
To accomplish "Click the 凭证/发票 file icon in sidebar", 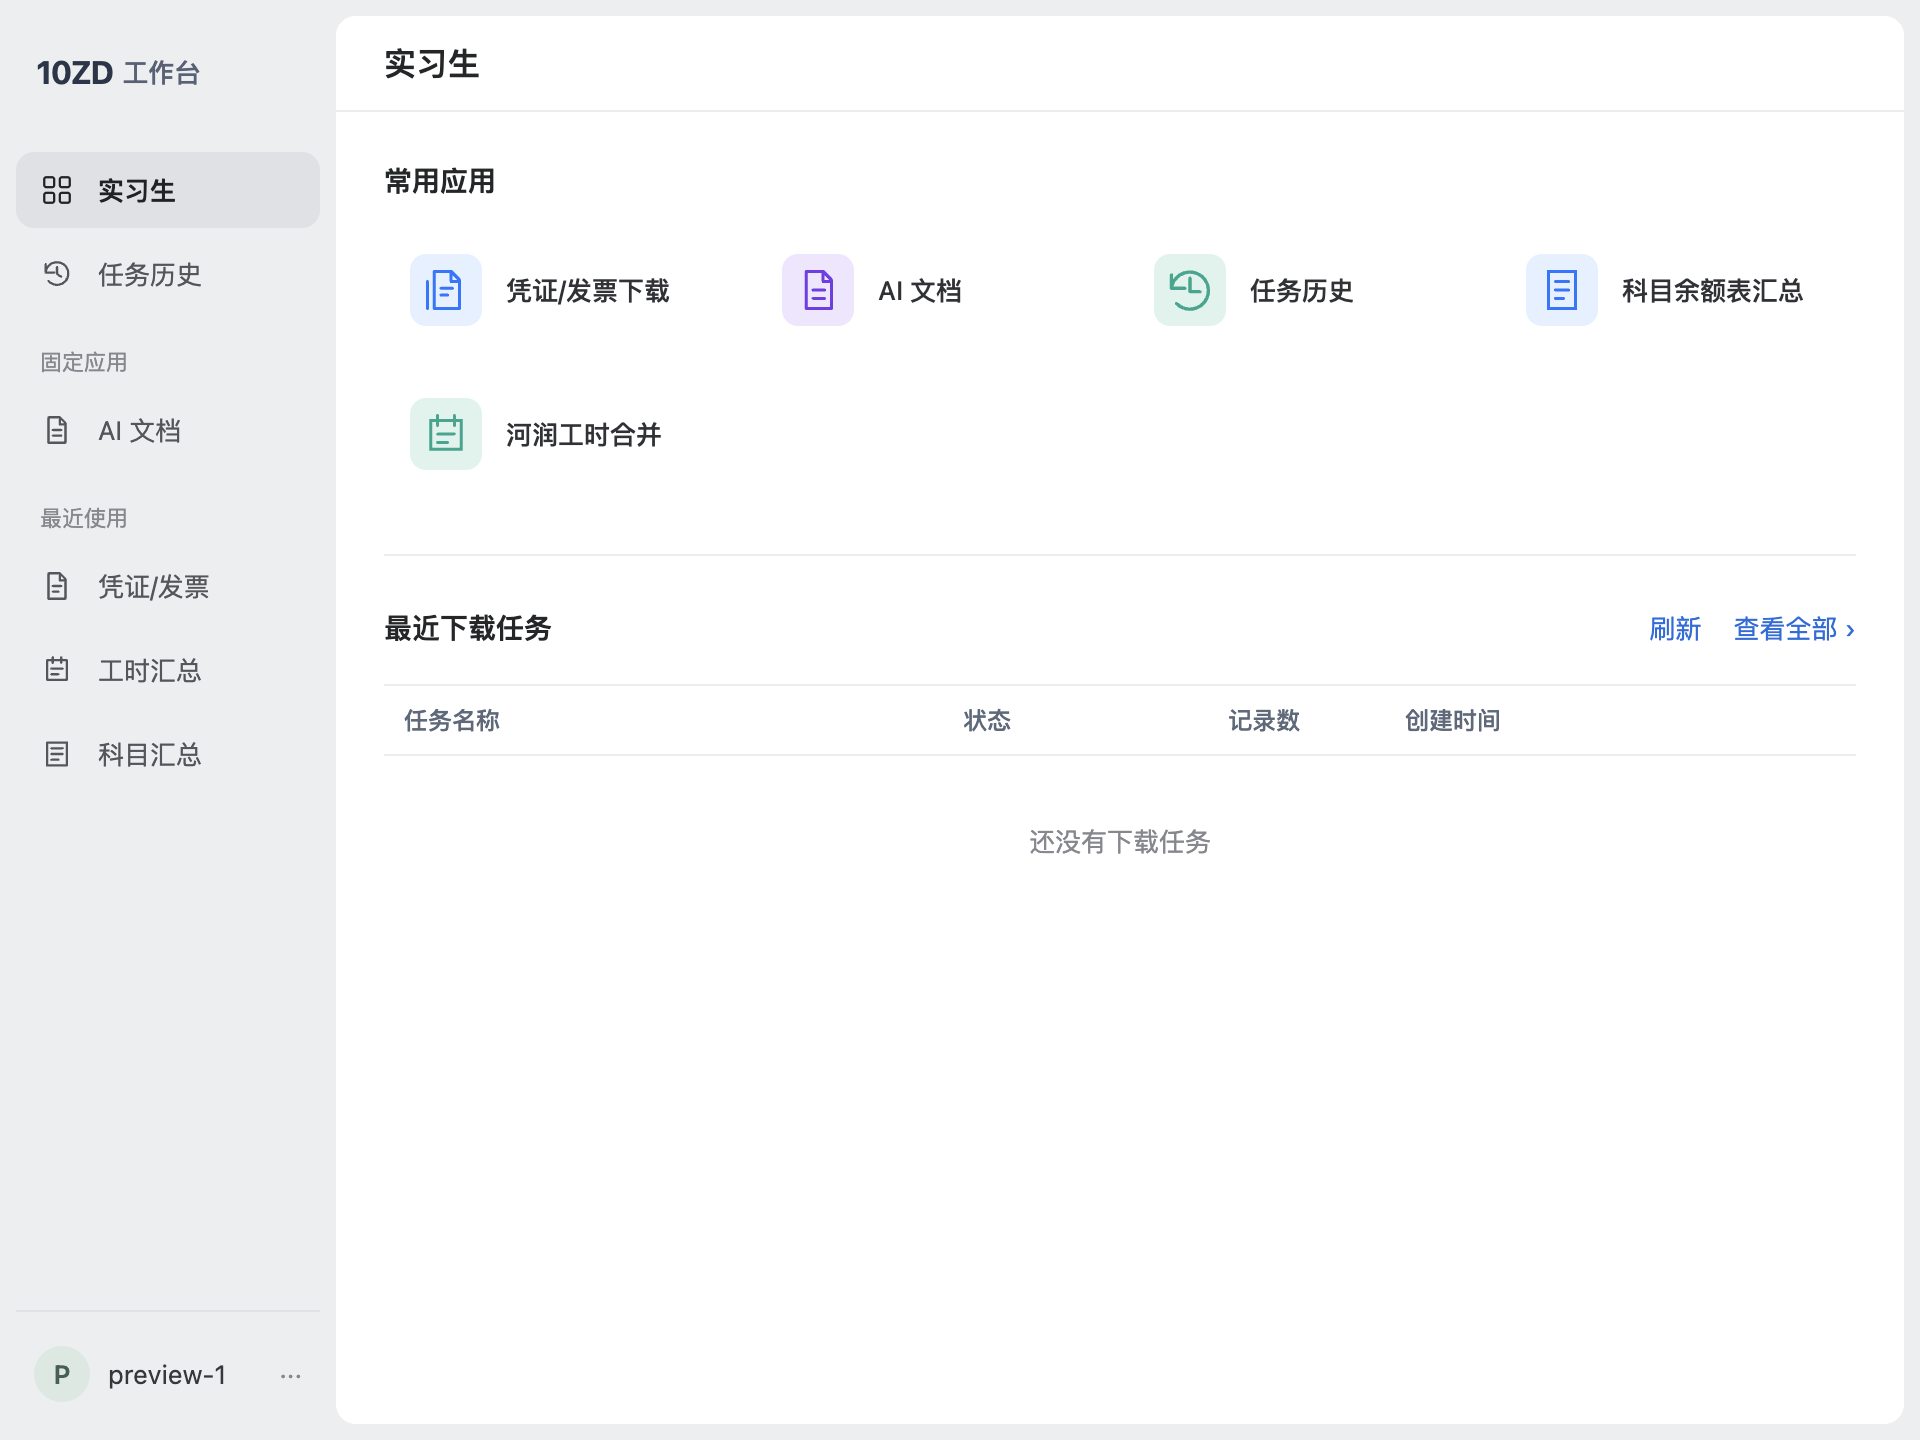I will point(57,586).
